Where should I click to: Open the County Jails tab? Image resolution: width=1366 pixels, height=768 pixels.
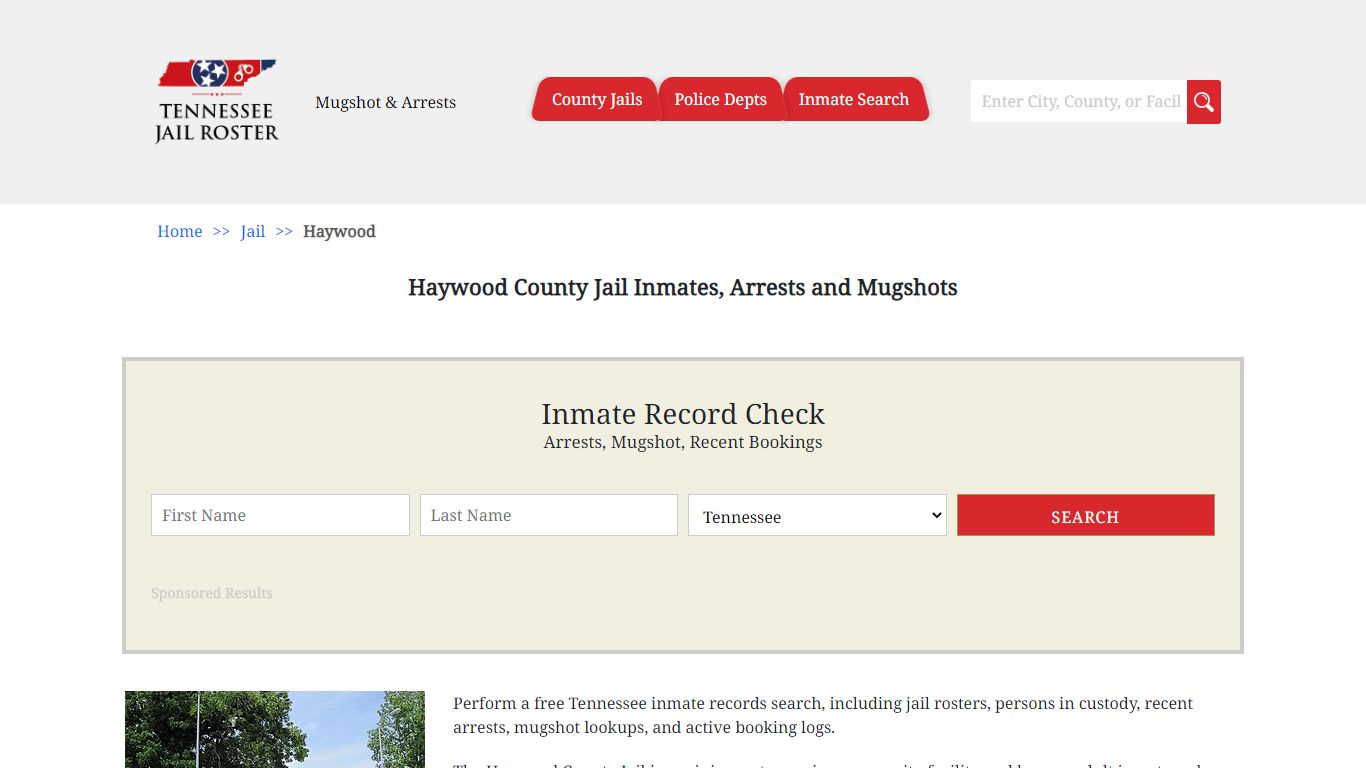(x=597, y=99)
